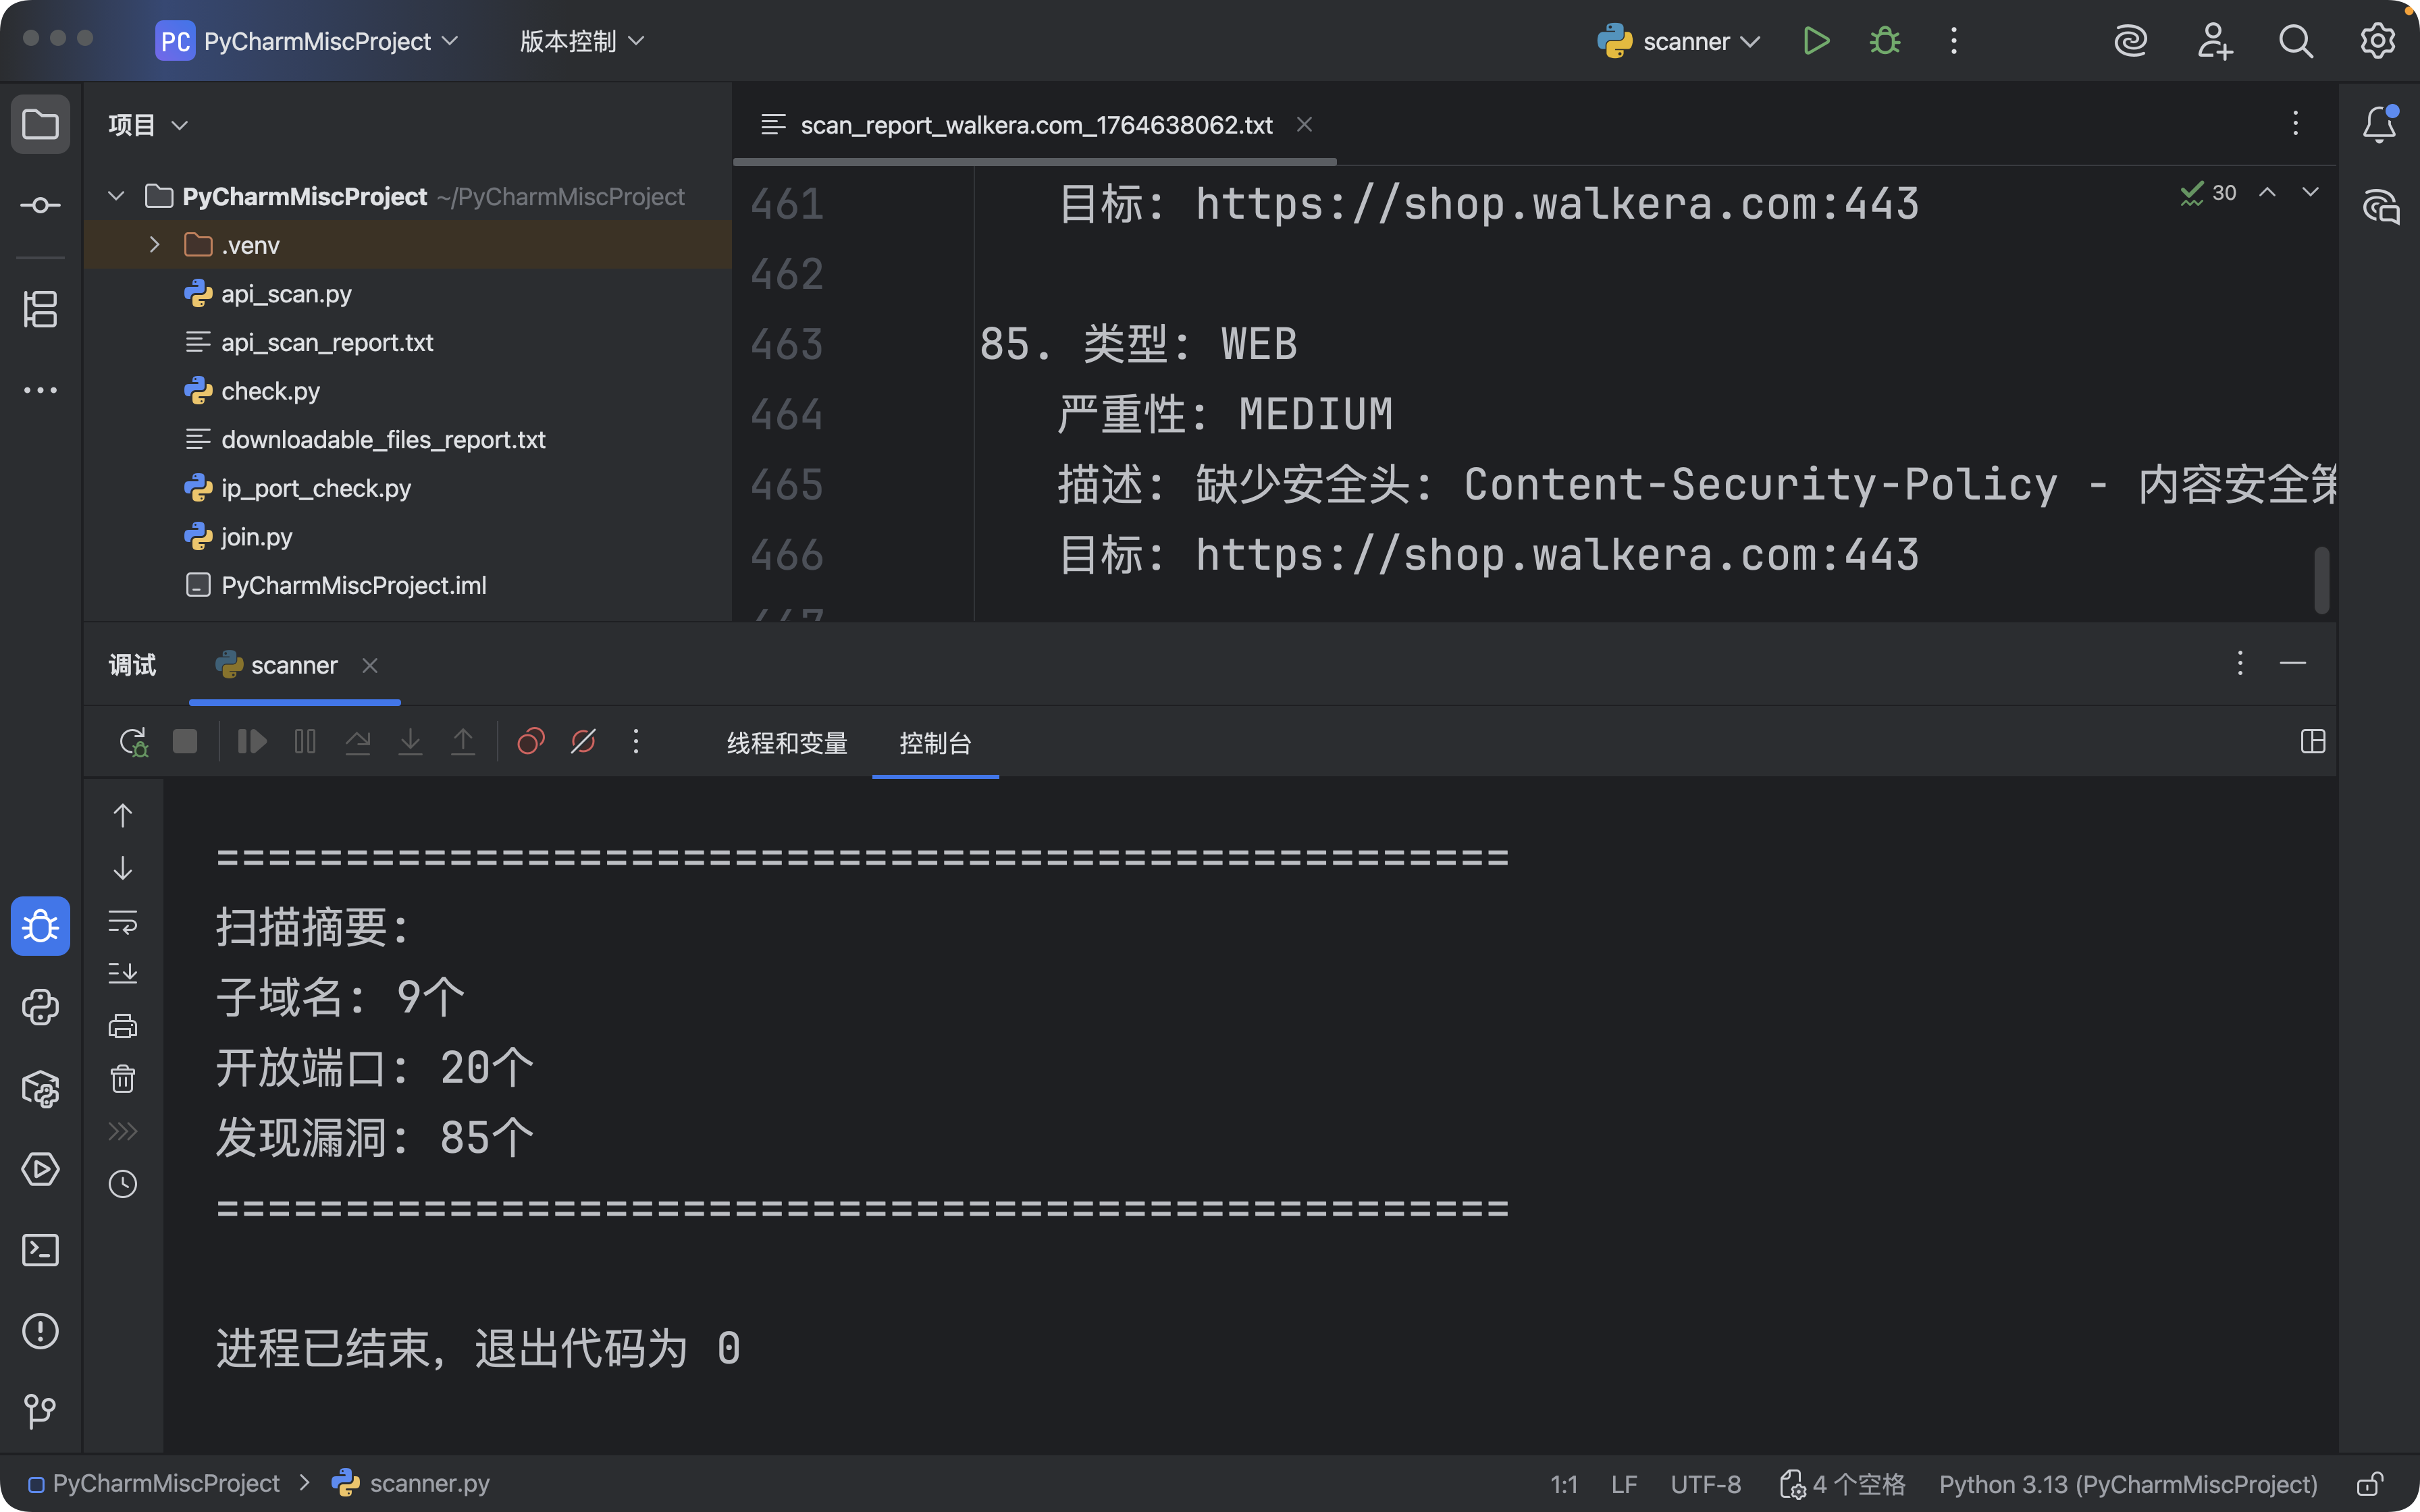Rerun the scanner debug session
2420x1512 pixels.
[133, 742]
